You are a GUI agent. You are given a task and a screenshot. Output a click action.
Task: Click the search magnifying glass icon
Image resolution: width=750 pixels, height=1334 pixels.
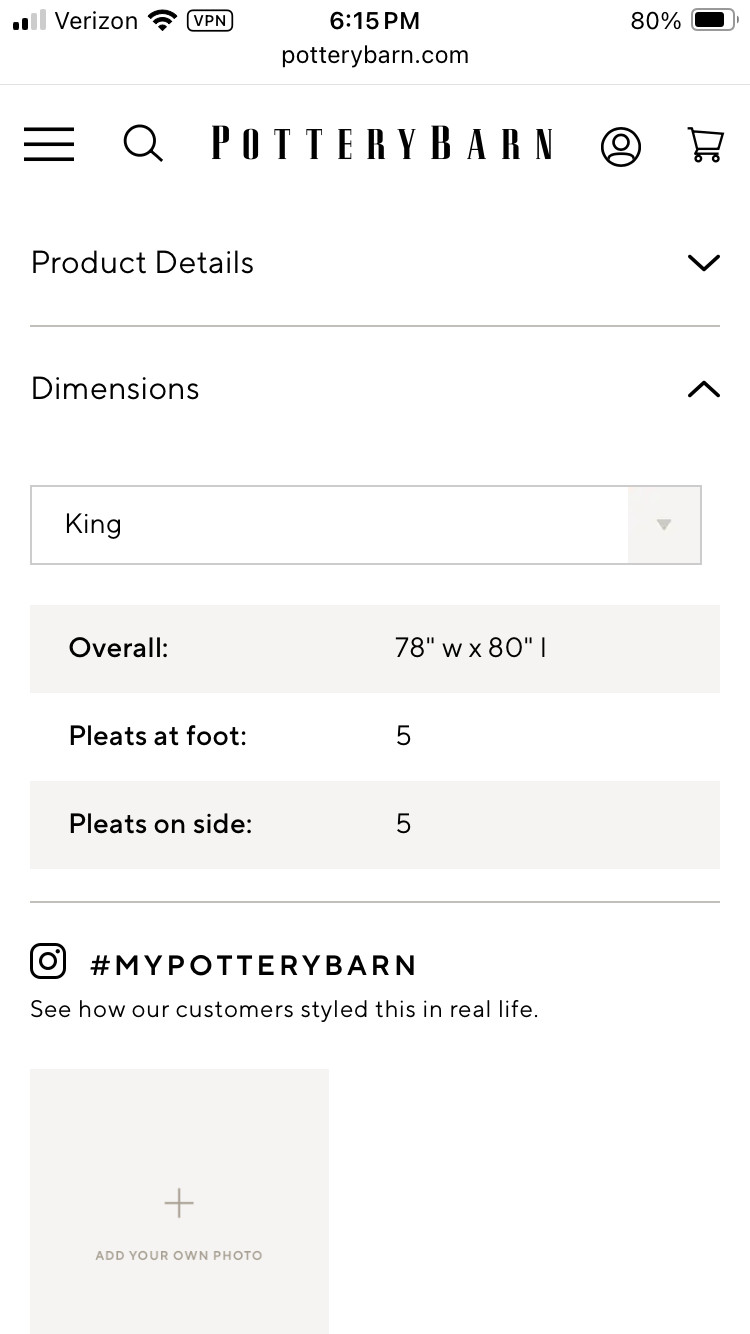click(x=143, y=145)
